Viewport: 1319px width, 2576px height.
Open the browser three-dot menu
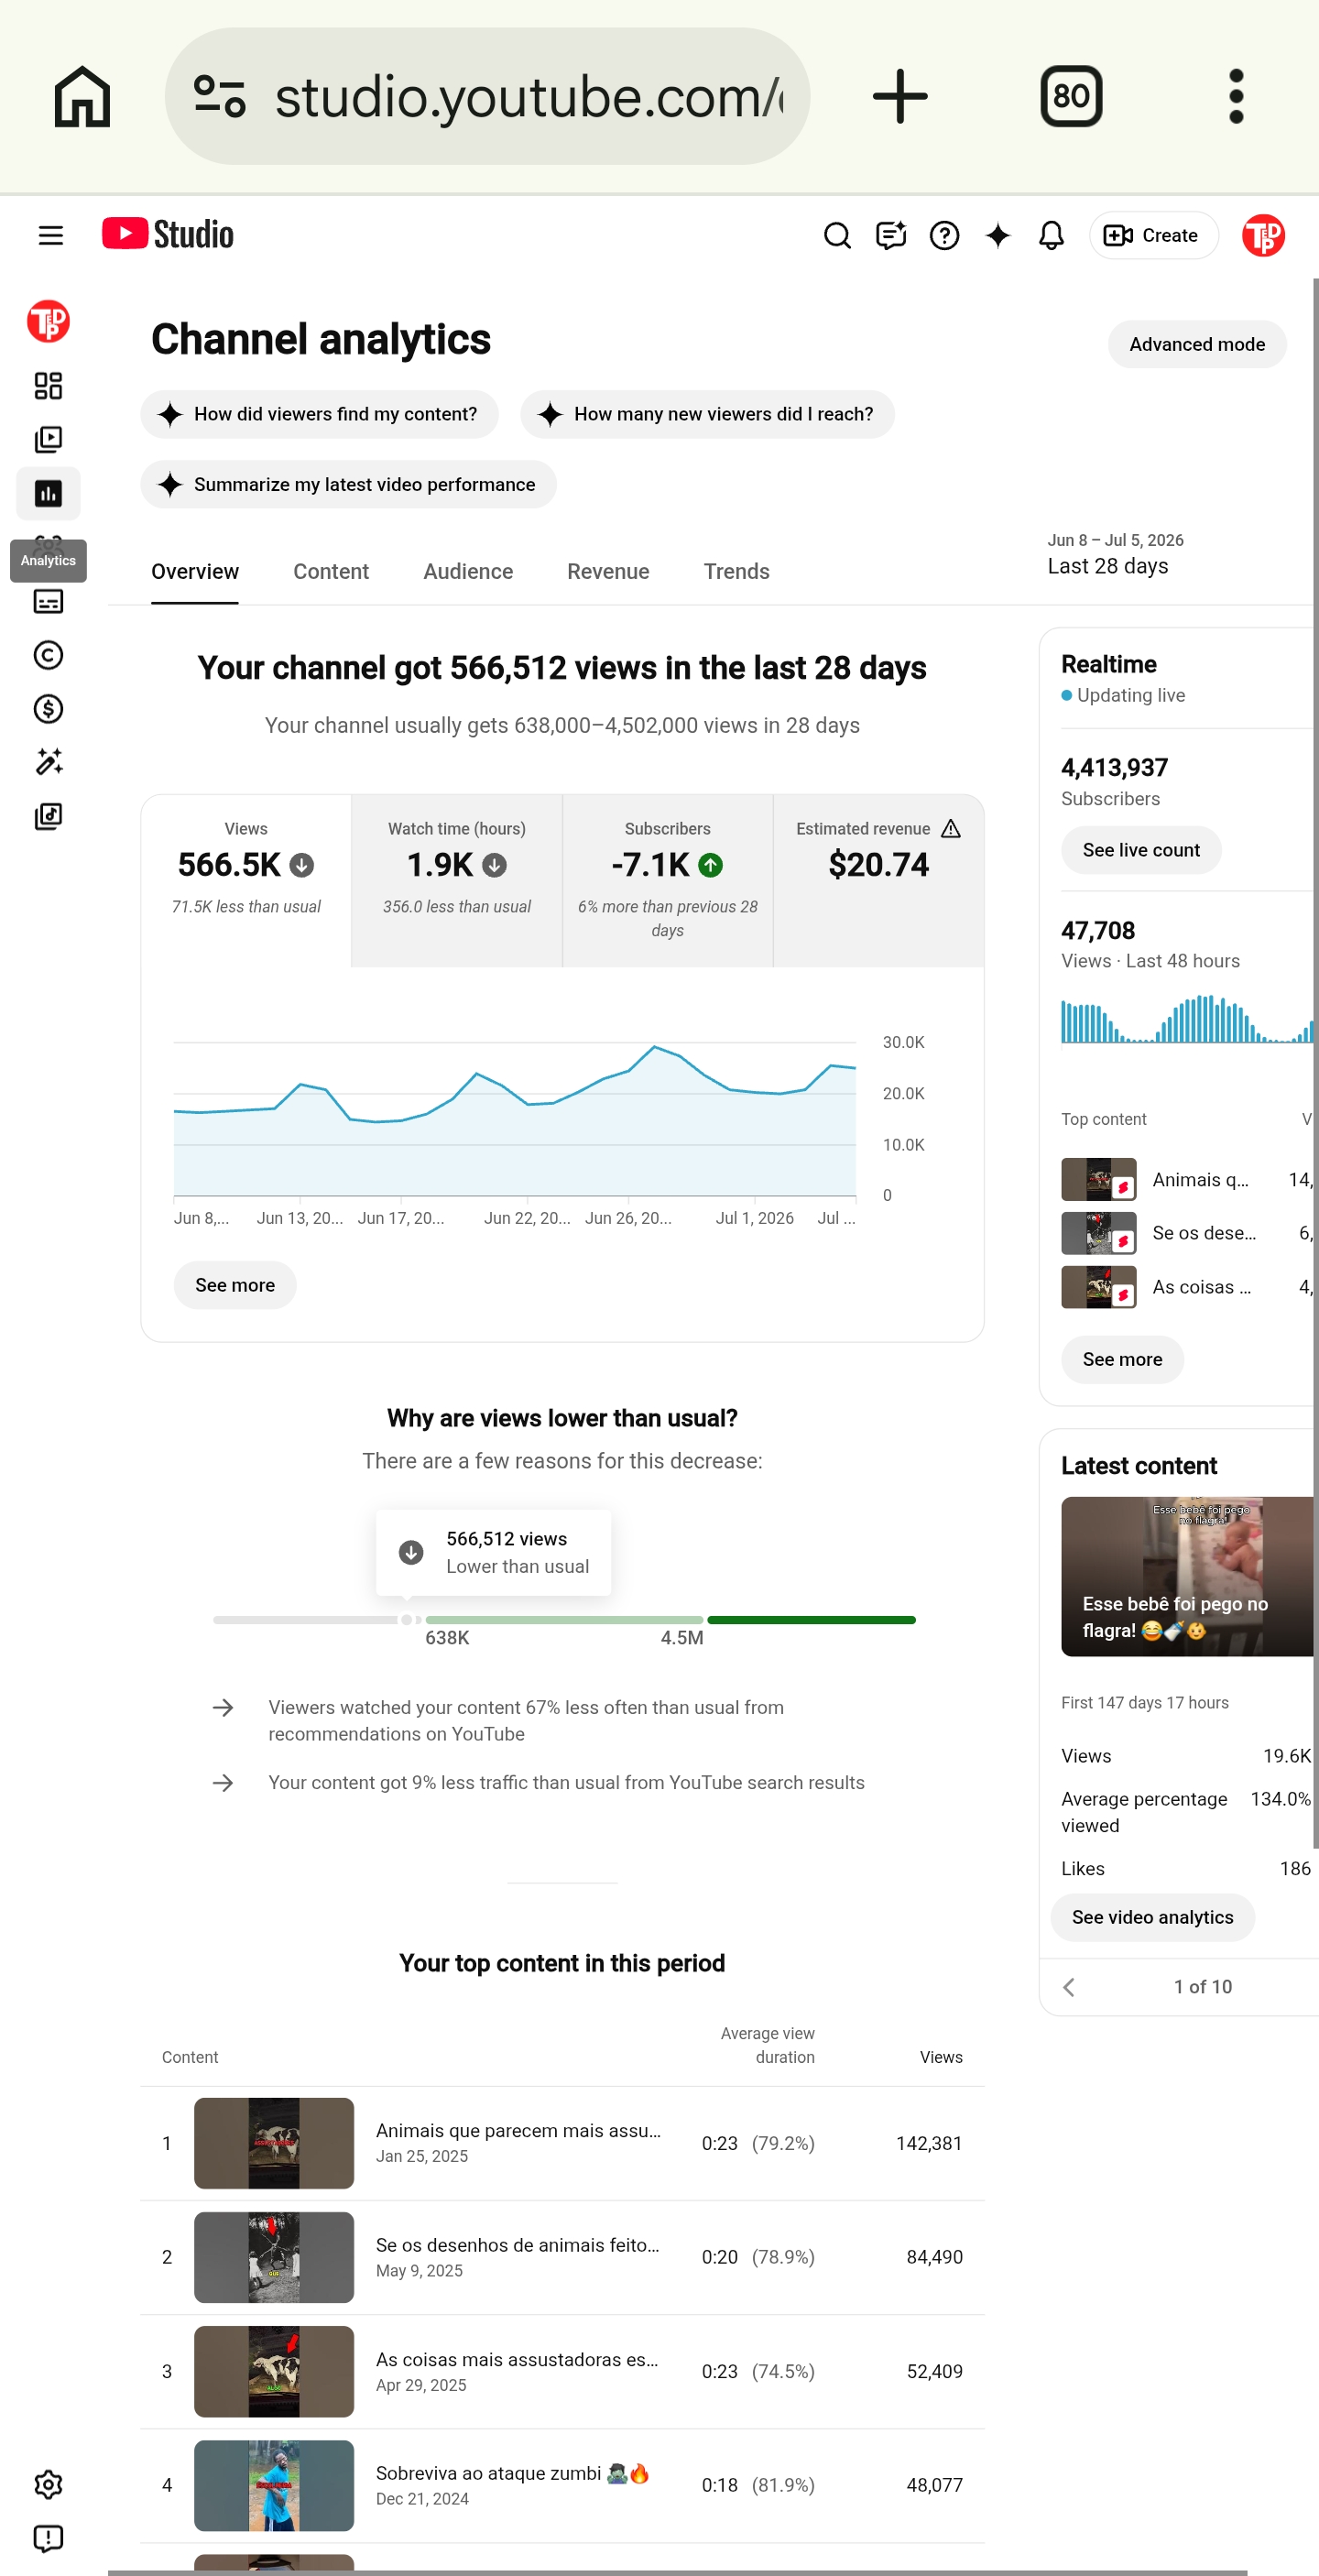point(1236,97)
